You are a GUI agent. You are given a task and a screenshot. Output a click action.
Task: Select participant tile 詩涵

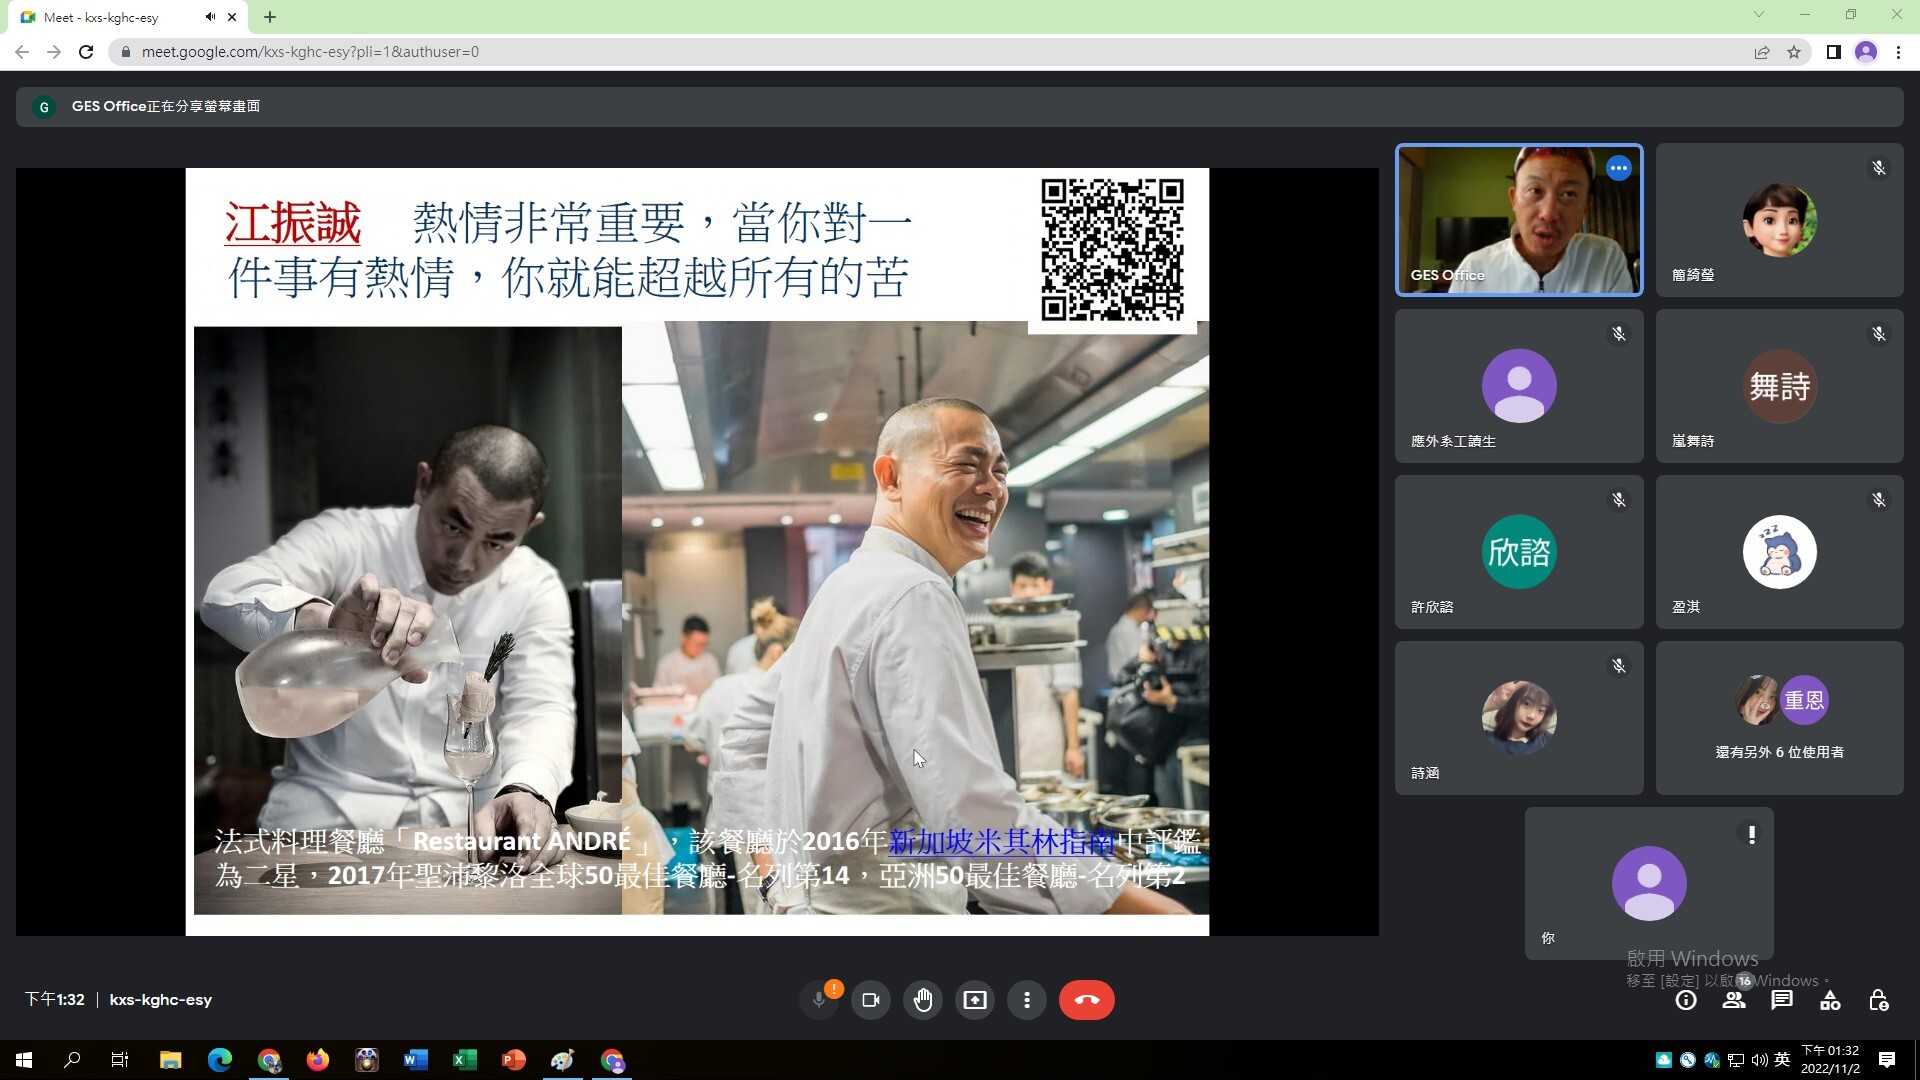click(x=1519, y=718)
